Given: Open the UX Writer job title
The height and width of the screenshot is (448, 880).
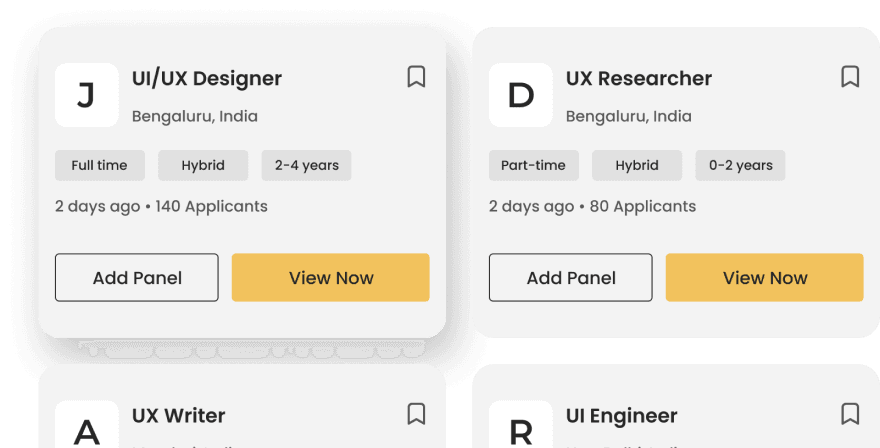Looking at the screenshot, I should pos(178,415).
